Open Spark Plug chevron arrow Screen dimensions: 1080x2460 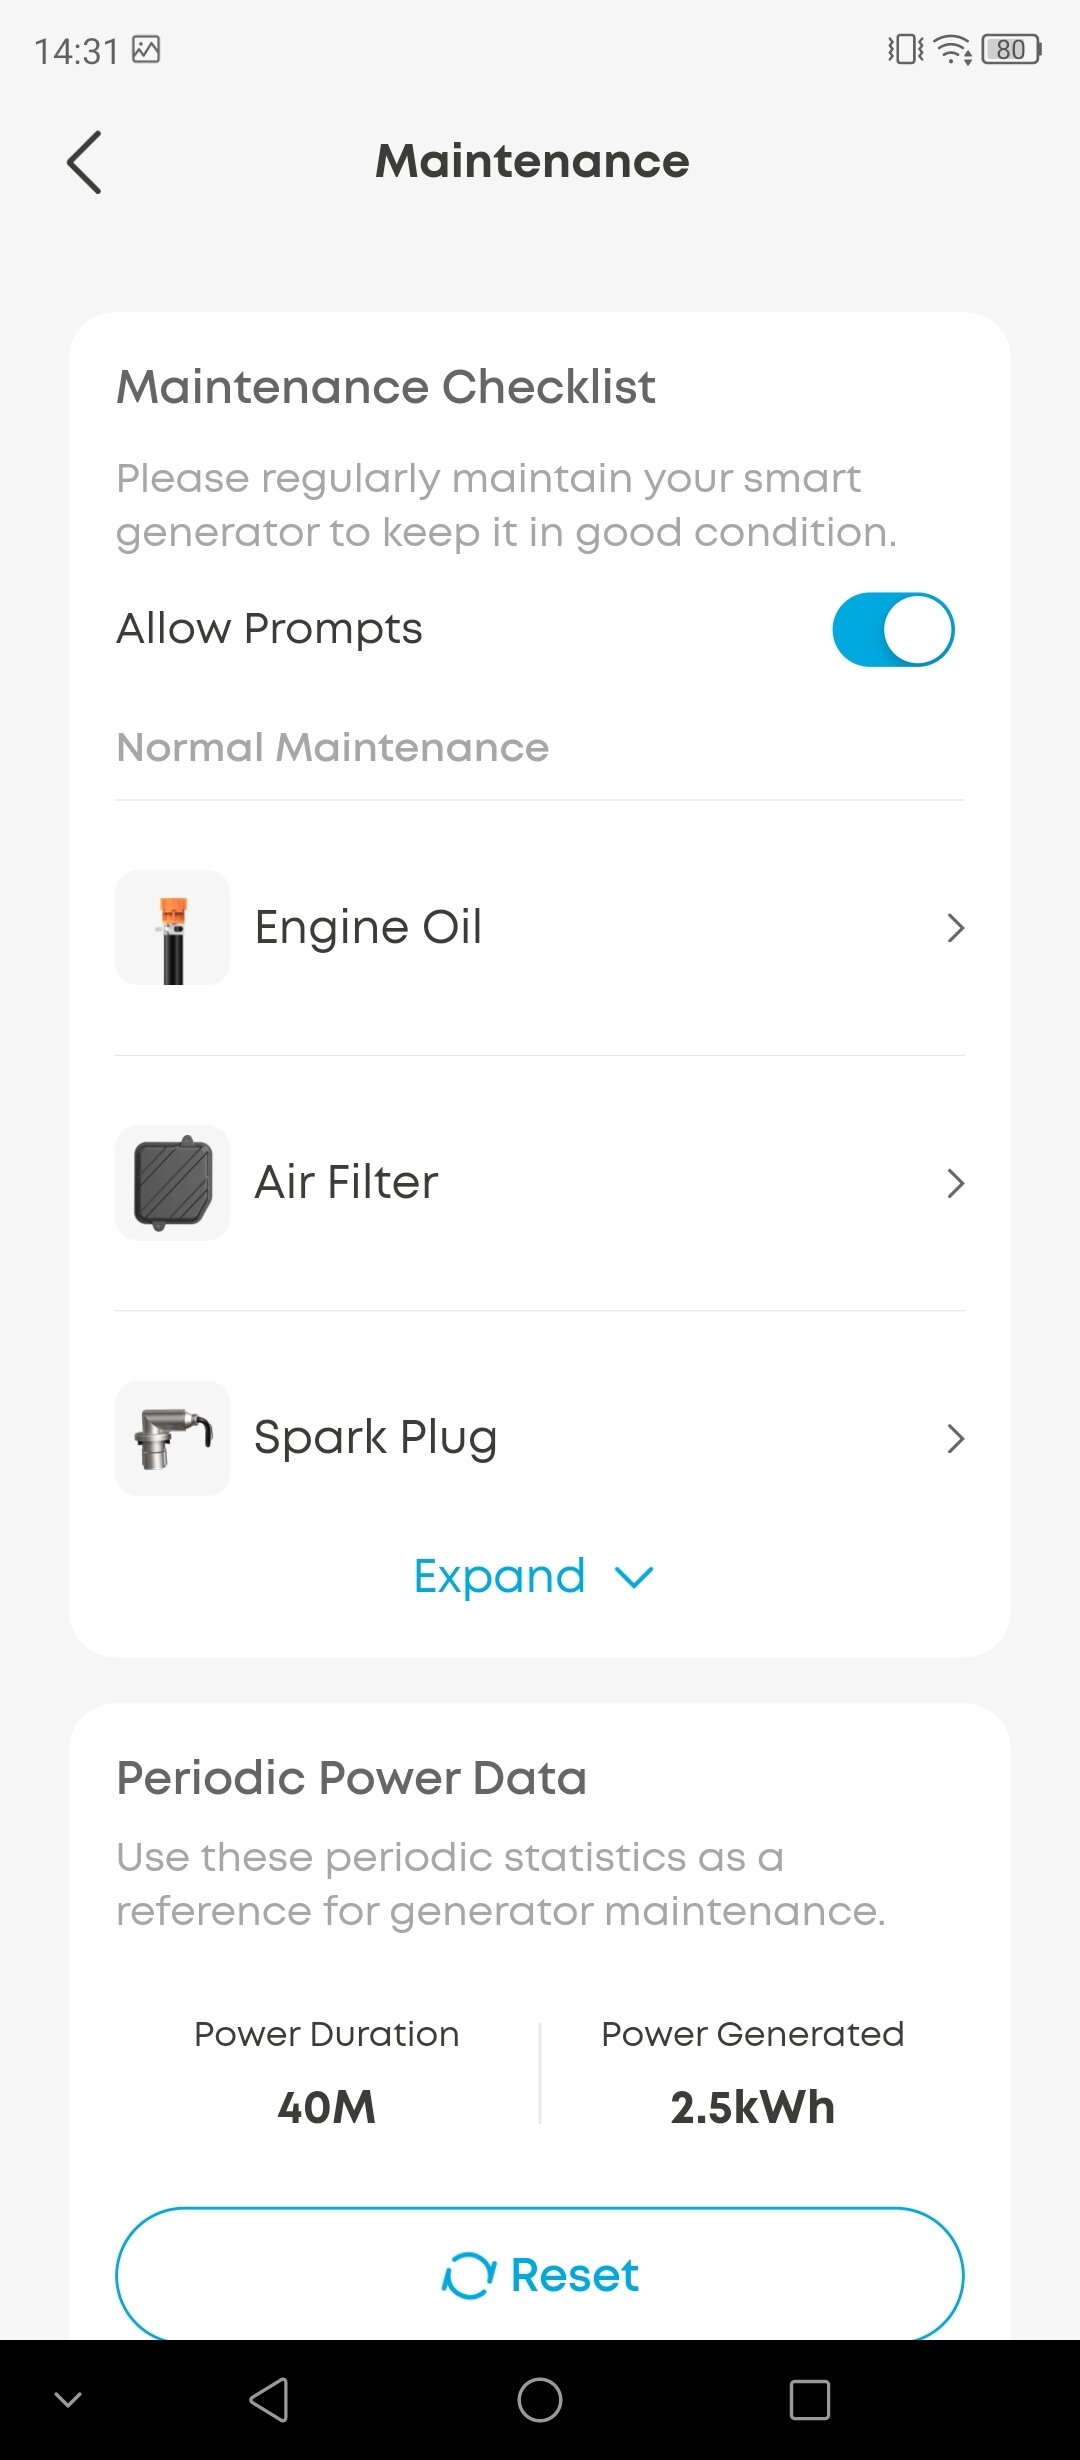[955, 1438]
